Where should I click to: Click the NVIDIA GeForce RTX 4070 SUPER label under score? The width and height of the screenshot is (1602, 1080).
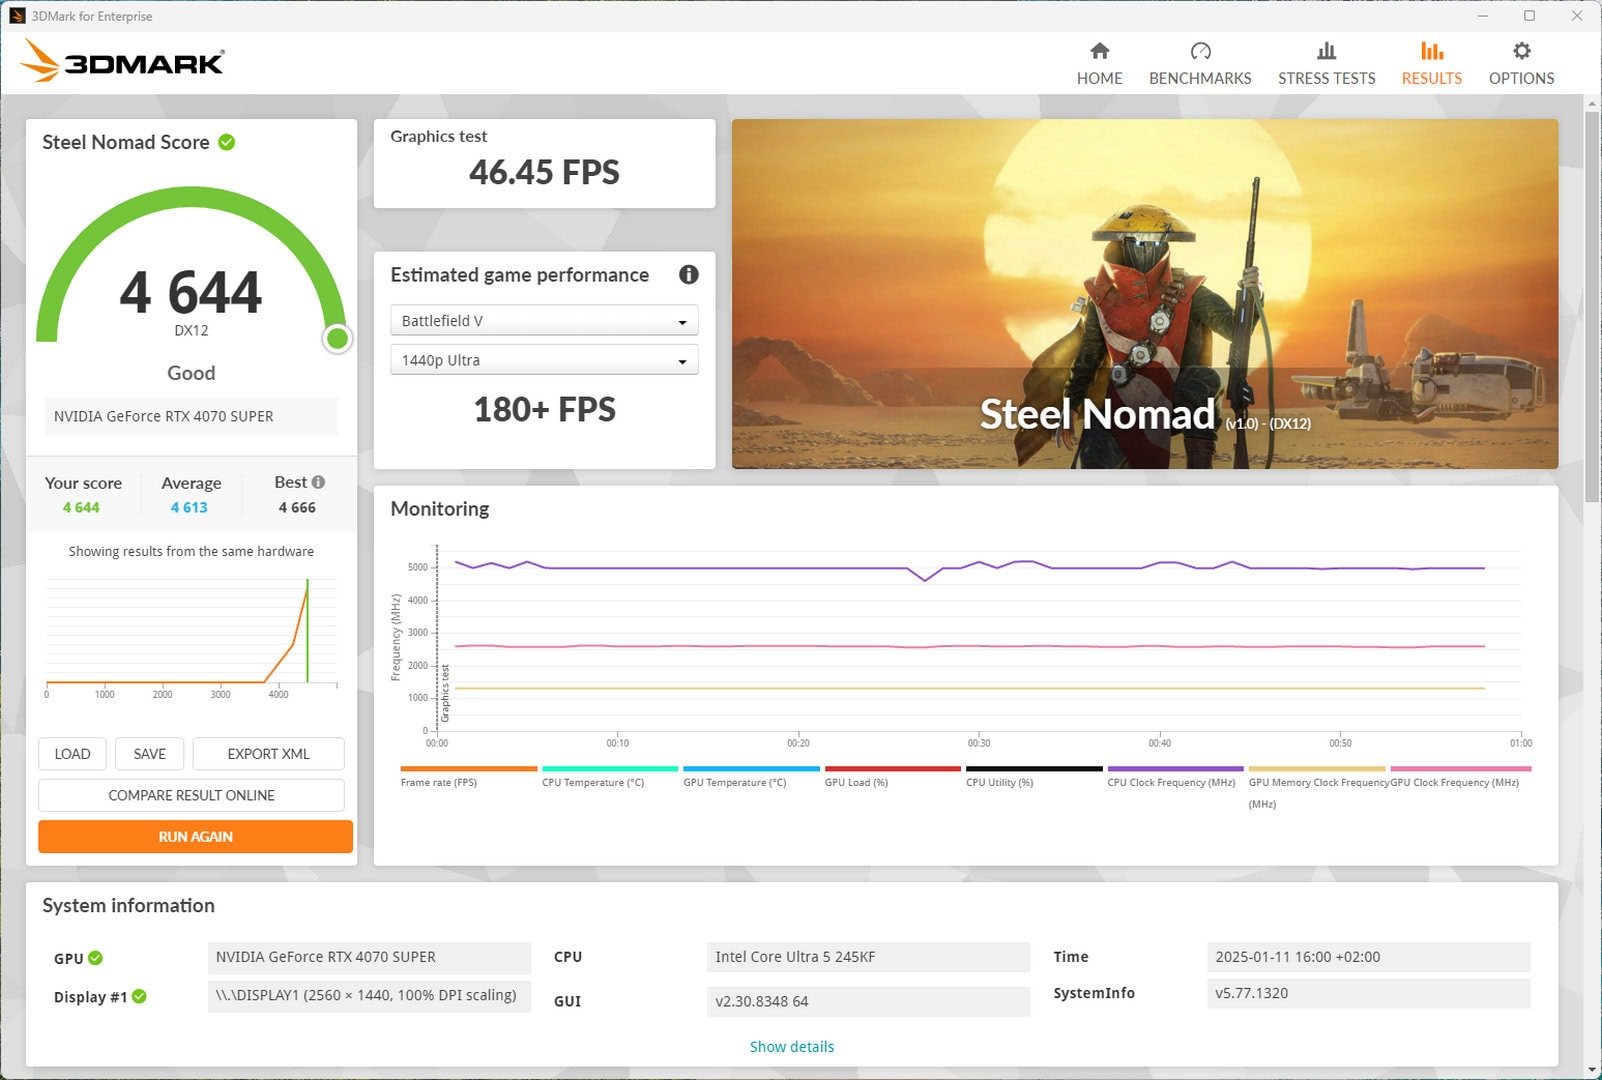click(x=190, y=416)
